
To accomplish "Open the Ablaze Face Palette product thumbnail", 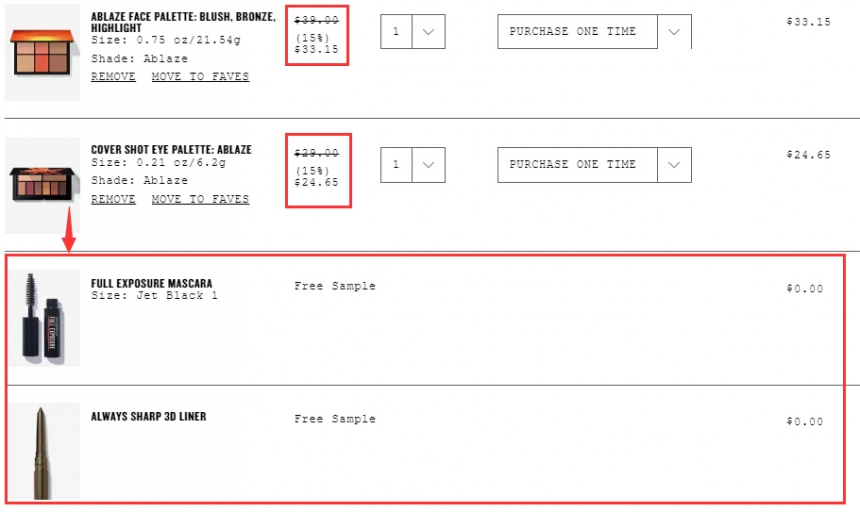I will (42, 52).
